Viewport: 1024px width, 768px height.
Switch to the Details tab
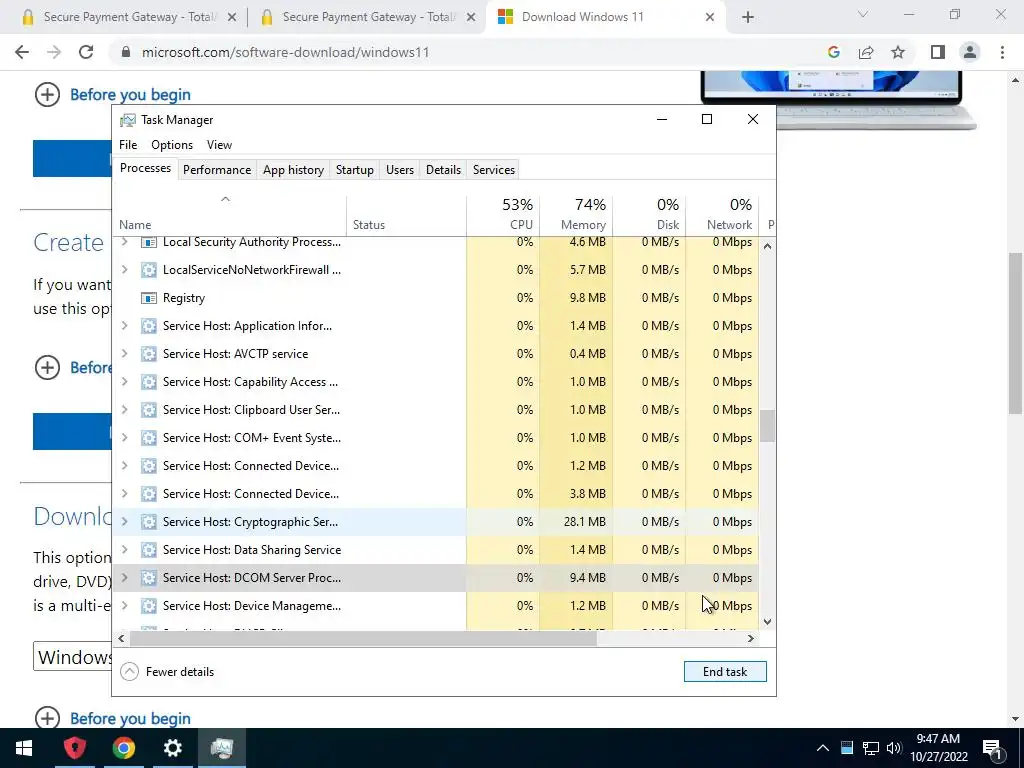point(443,170)
